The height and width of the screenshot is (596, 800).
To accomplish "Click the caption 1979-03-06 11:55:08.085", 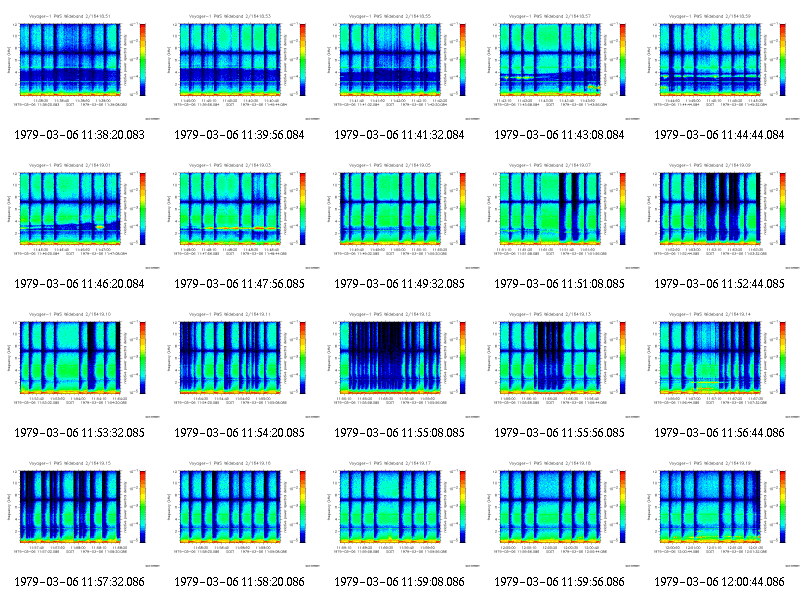I will pyautogui.click(x=399, y=433).
